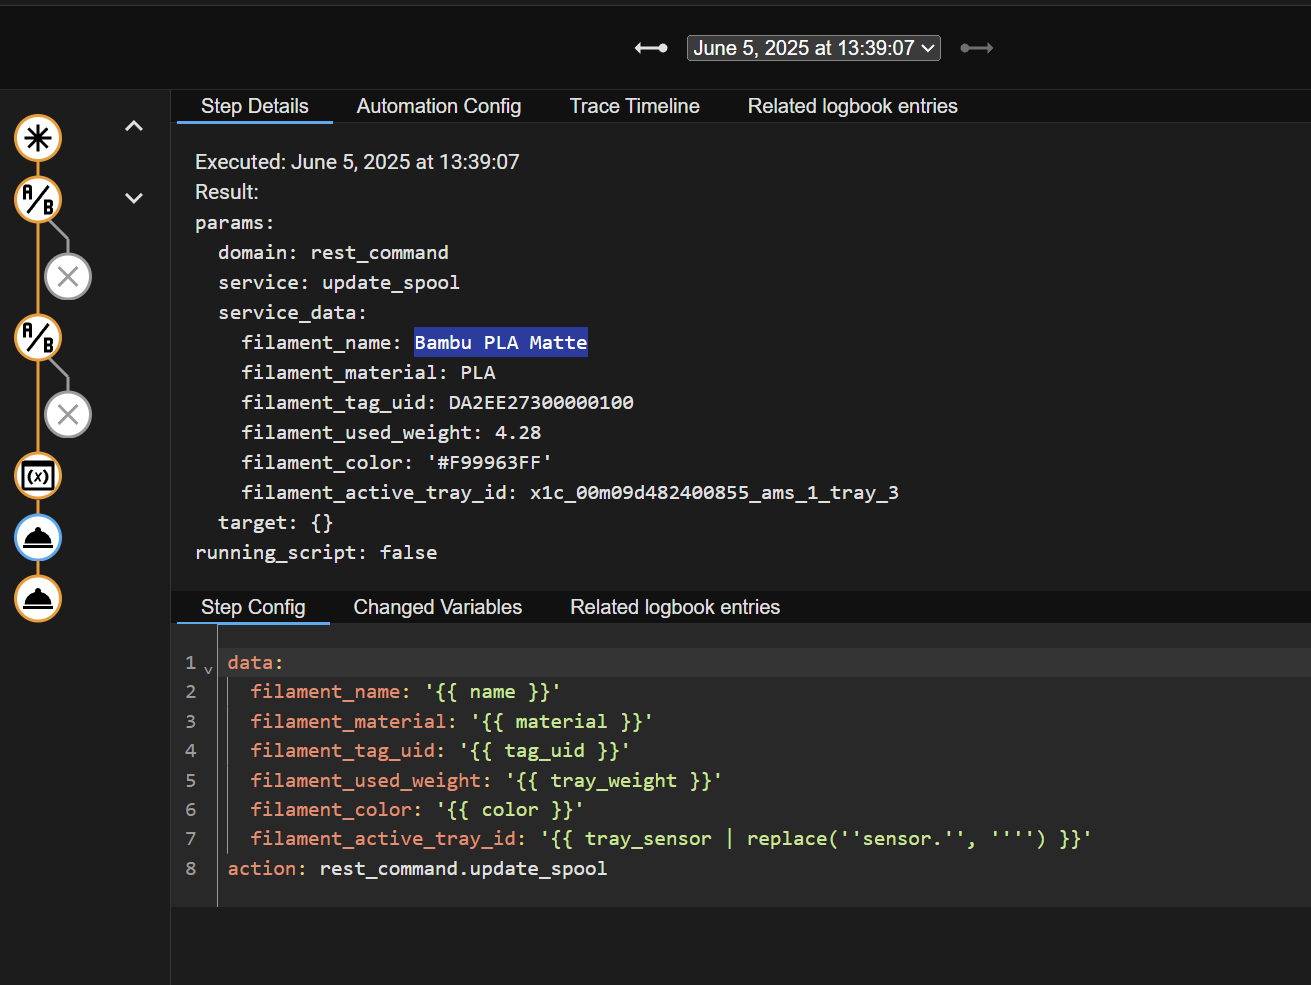Collapse line 1 of the Step Config YAML
This screenshot has width=1311, height=985.
click(x=208, y=667)
